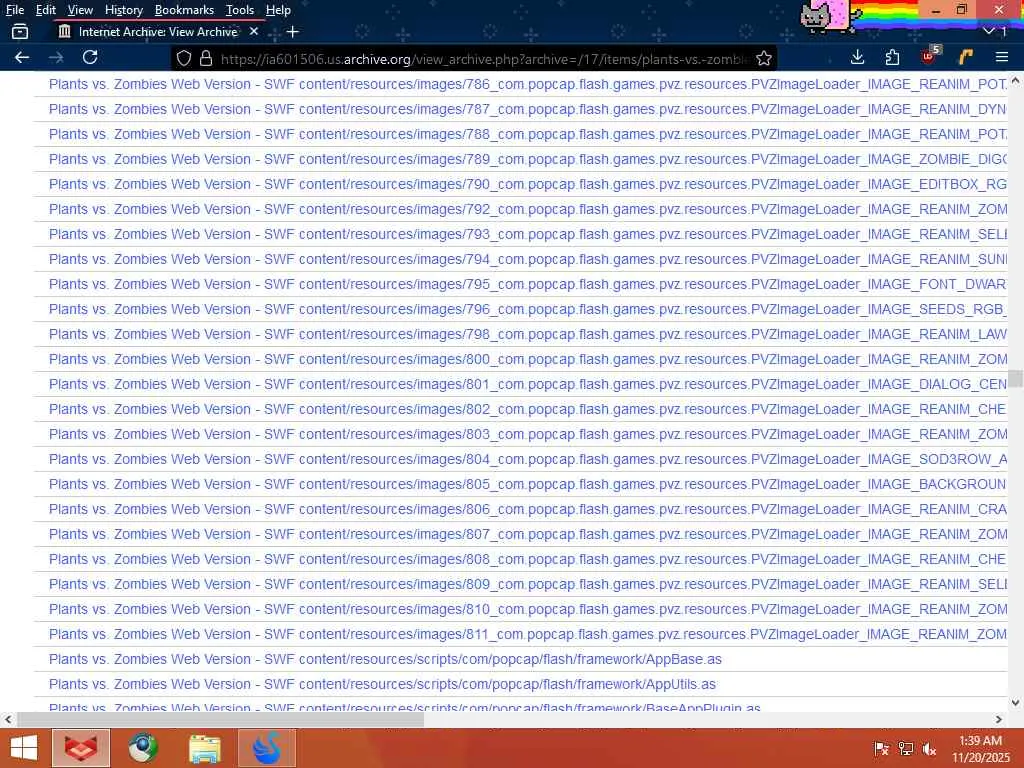Screen dimensions: 1024x768
Task: Open File Explorer from the taskbar
Action: [205, 748]
